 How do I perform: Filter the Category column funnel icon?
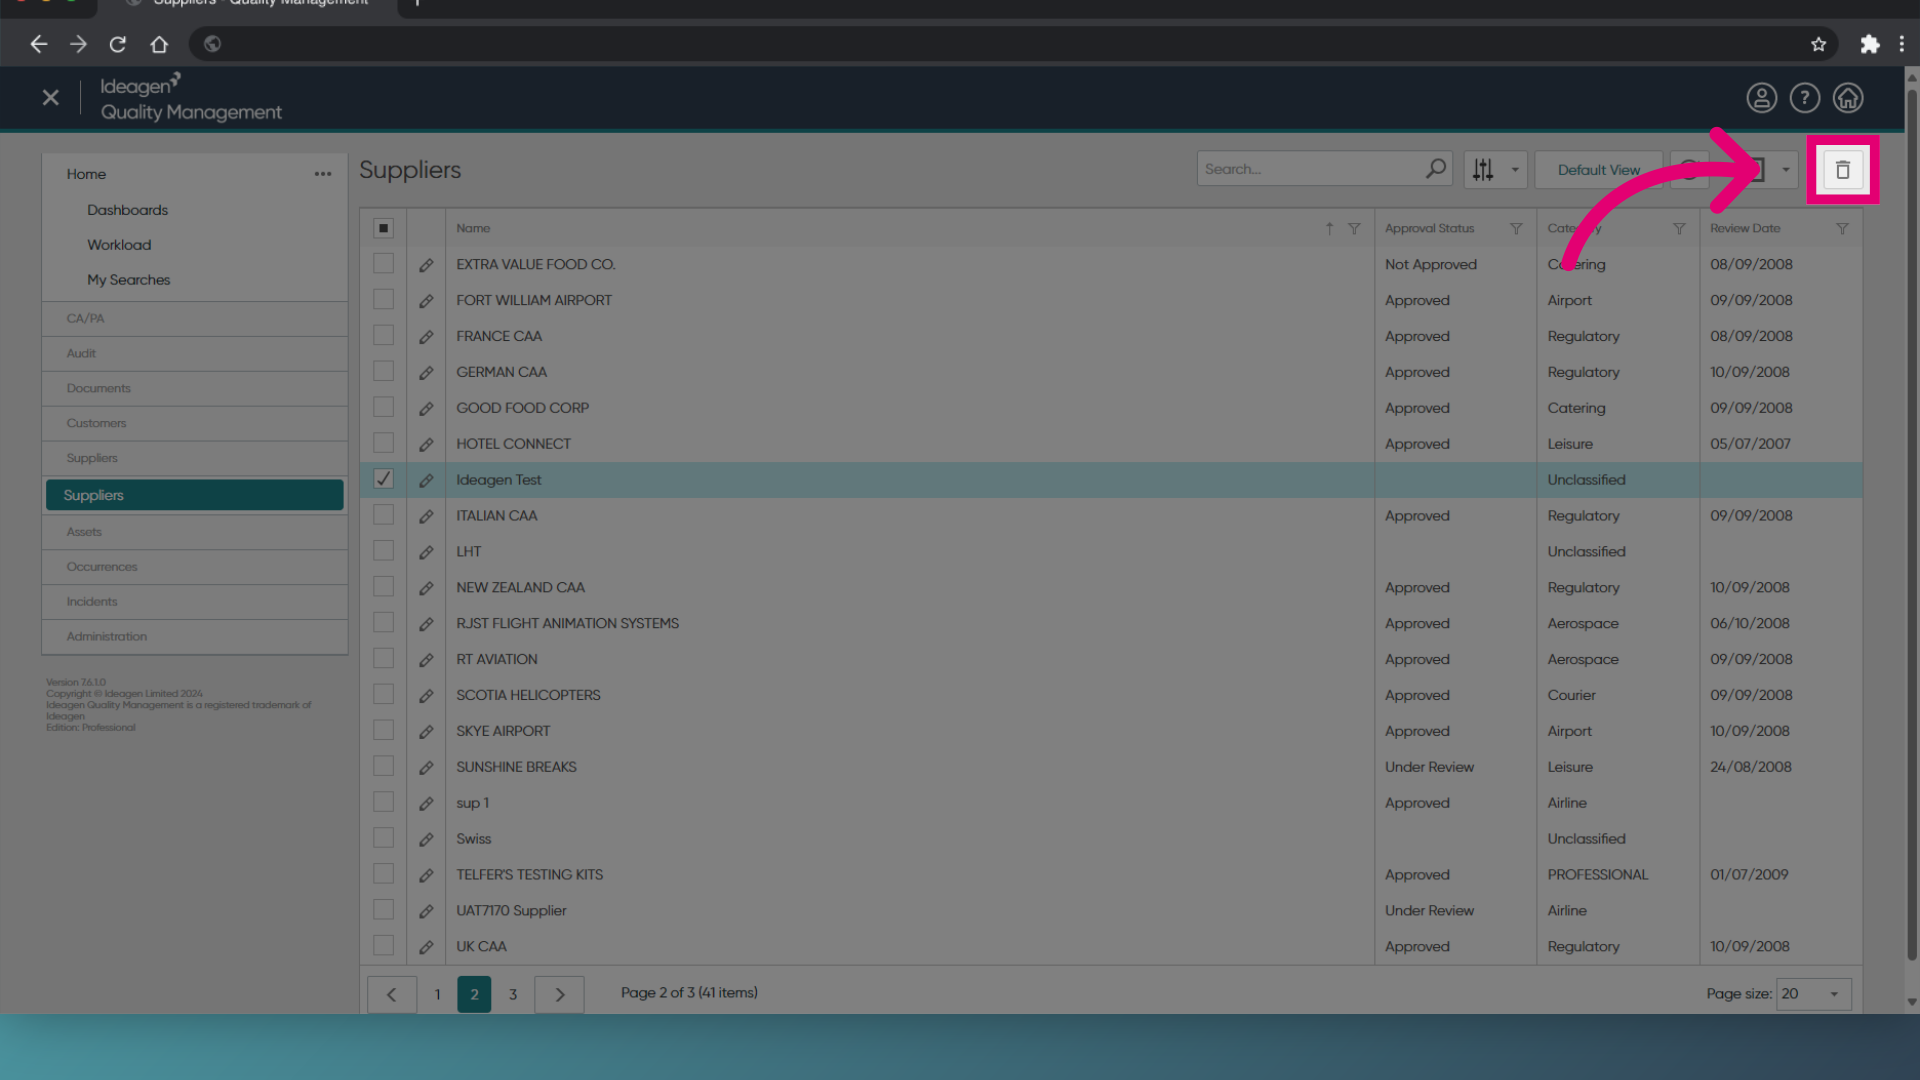click(x=1679, y=229)
